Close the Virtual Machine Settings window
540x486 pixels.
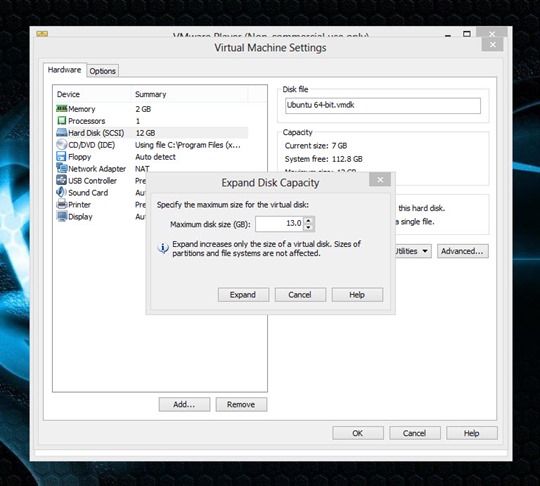(x=492, y=45)
